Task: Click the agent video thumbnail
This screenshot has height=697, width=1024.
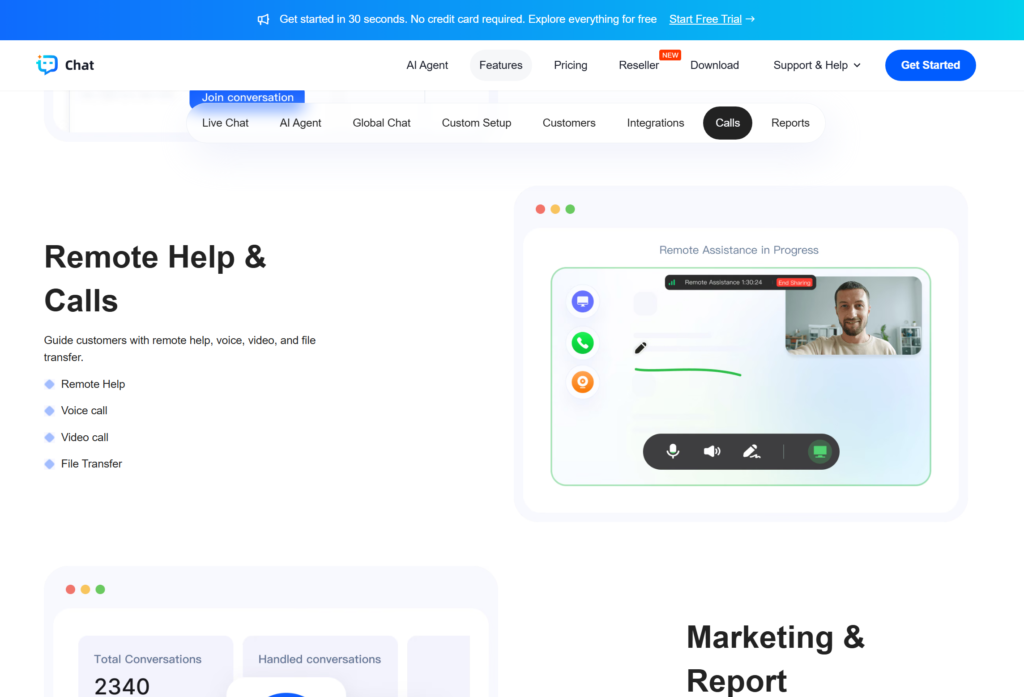Action: click(x=854, y=316)
